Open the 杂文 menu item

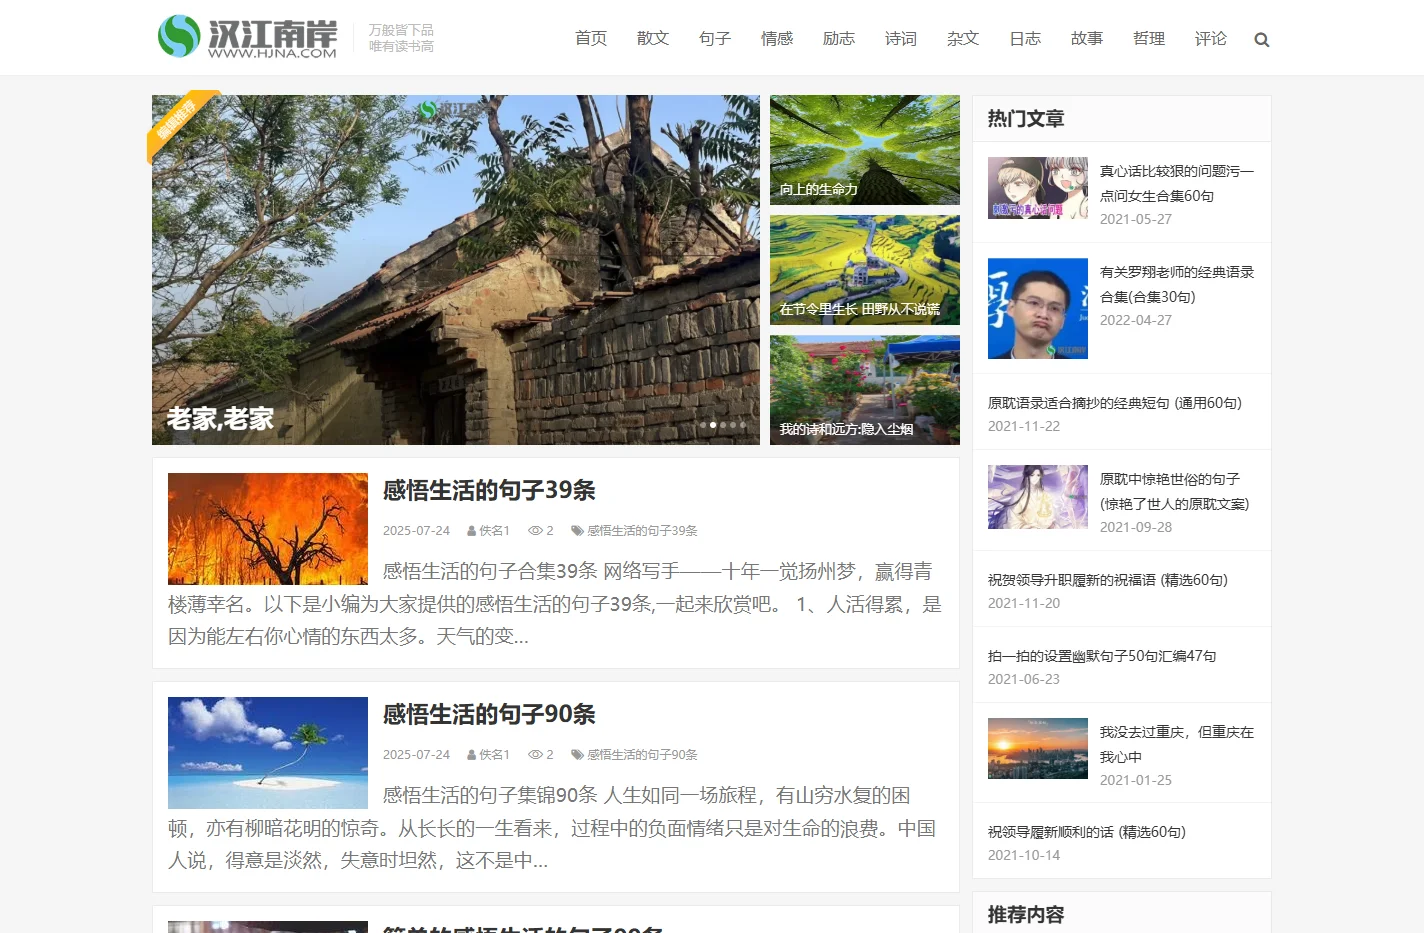point(963,38)
